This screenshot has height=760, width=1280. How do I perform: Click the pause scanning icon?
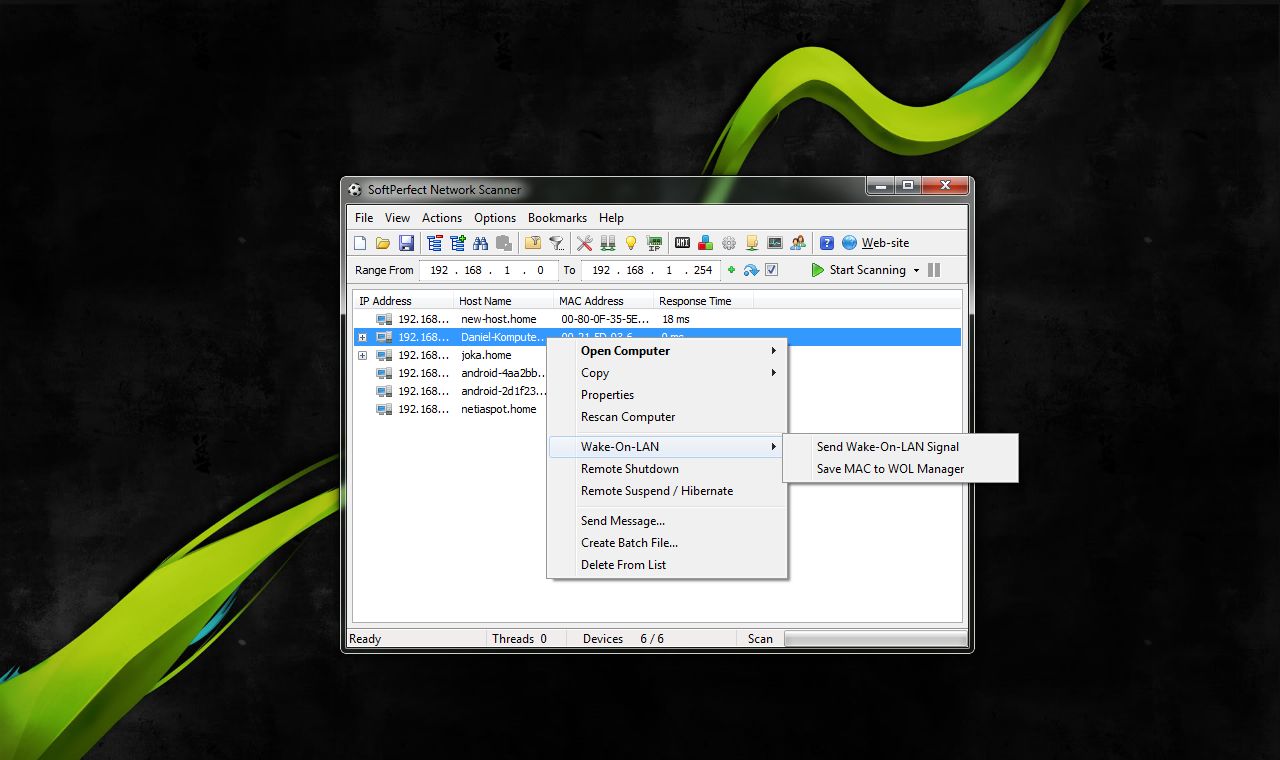934,270
